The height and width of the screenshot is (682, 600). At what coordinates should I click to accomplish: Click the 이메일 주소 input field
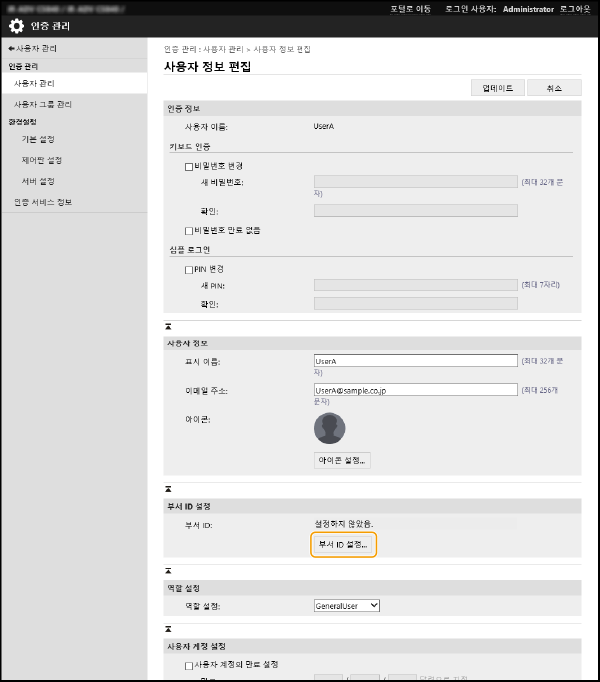click(415, 390)
